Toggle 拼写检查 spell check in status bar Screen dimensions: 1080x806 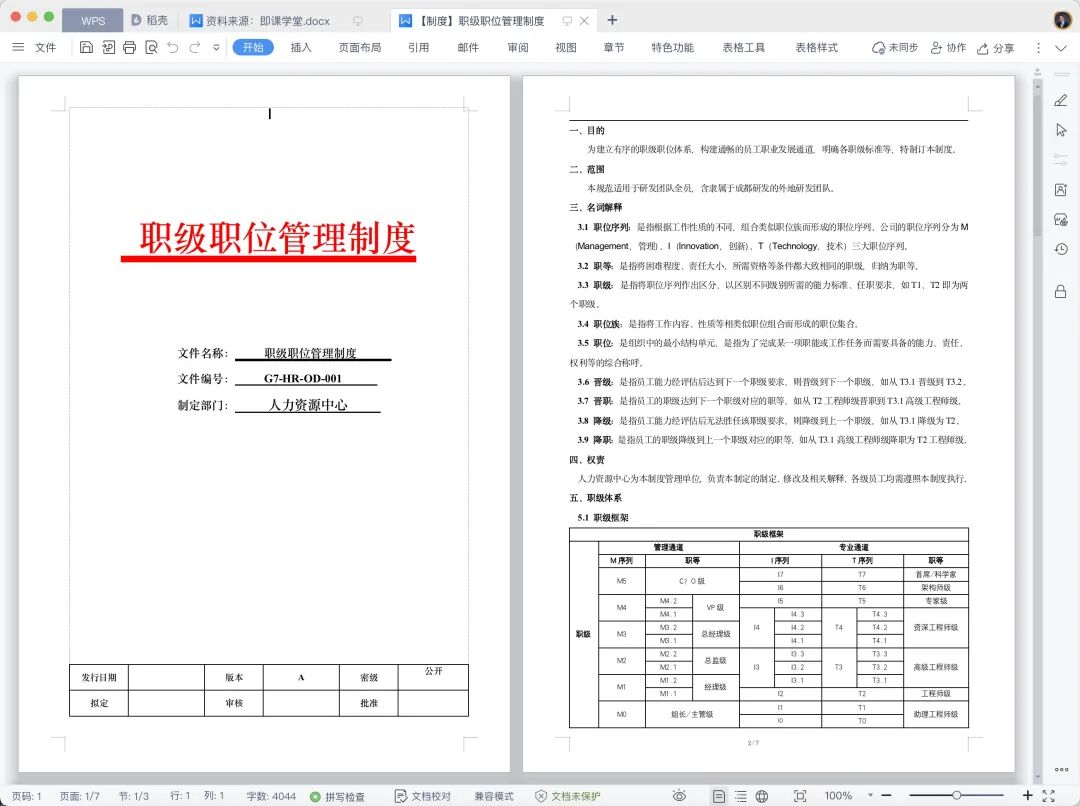pyautogui.click(x=338, y=796)
